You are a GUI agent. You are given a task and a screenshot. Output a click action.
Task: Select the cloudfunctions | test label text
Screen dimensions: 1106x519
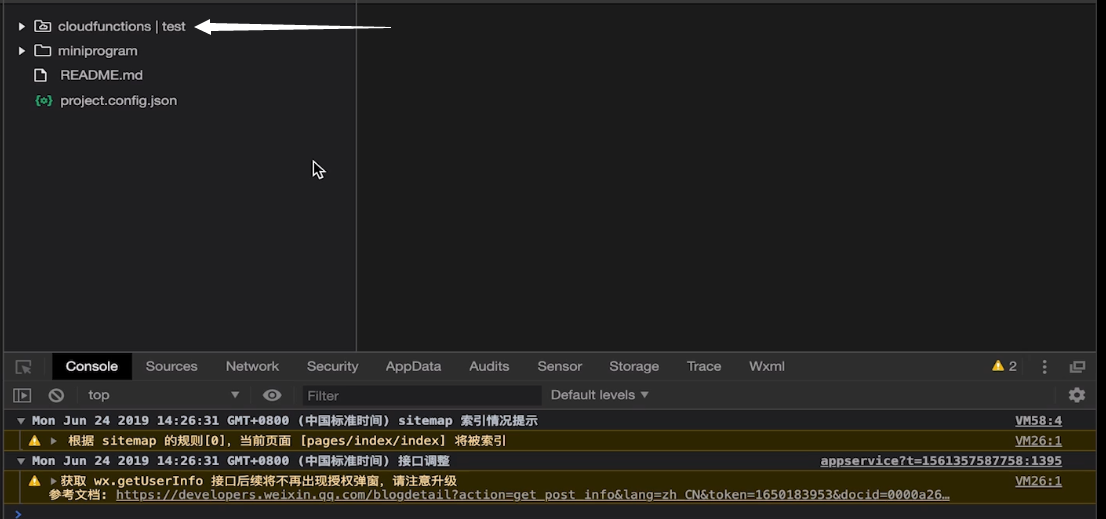coord(121,27)
